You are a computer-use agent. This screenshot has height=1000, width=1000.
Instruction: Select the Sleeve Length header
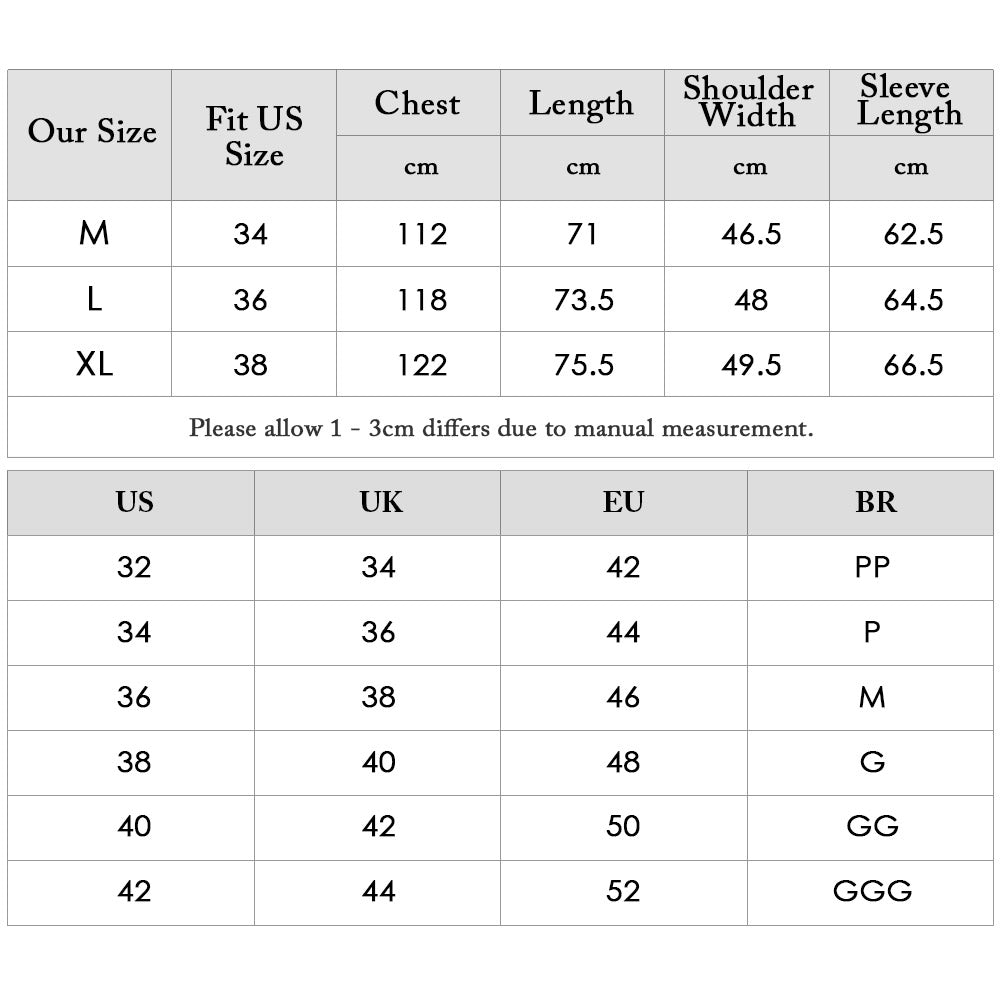click(x=910, y=102)
